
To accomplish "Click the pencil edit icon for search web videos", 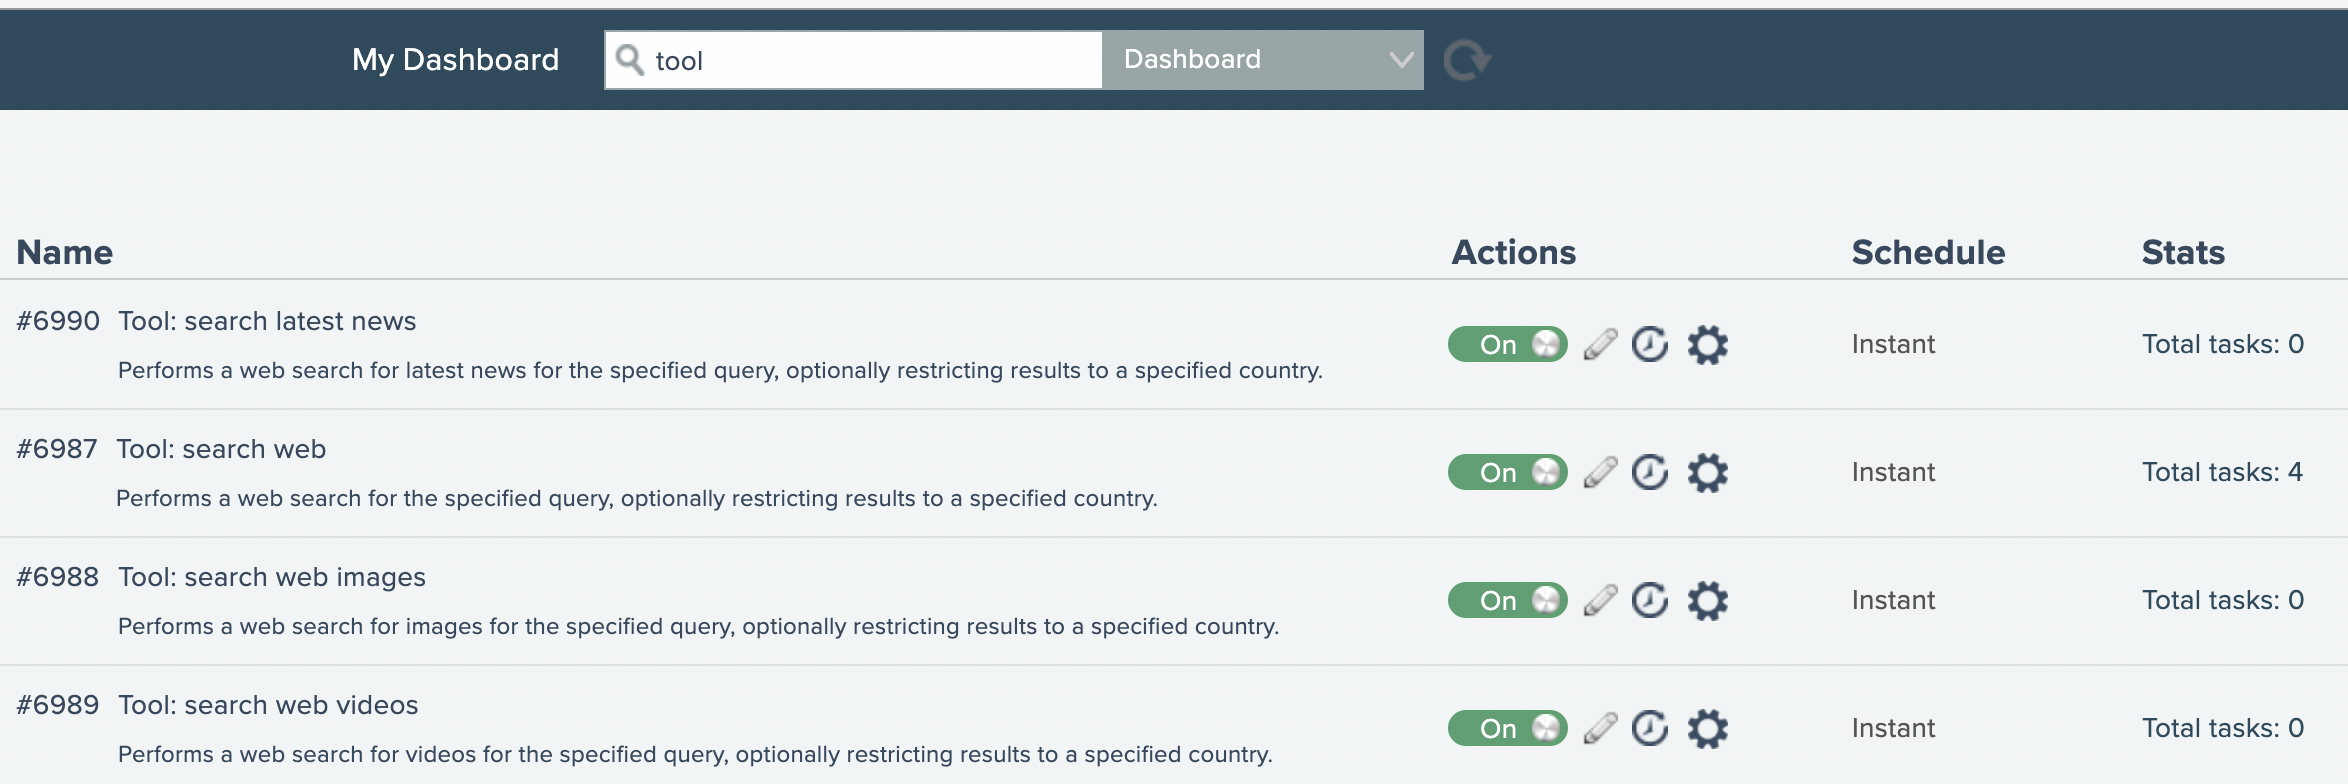I will click(x=1600, y=728).
